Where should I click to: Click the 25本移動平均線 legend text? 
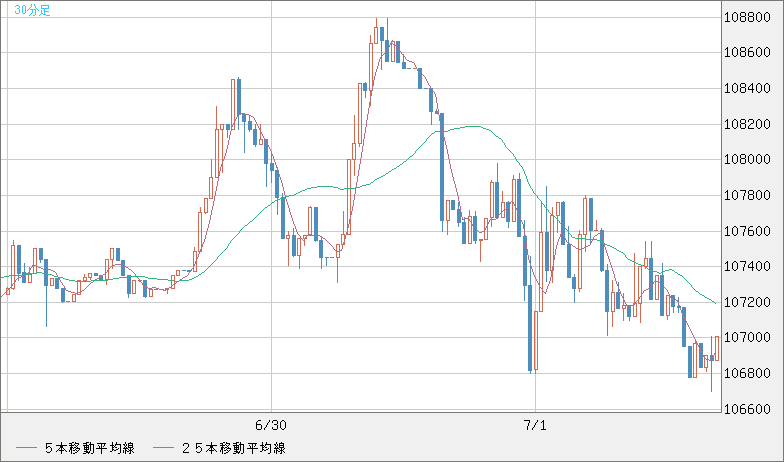(233, 448)
